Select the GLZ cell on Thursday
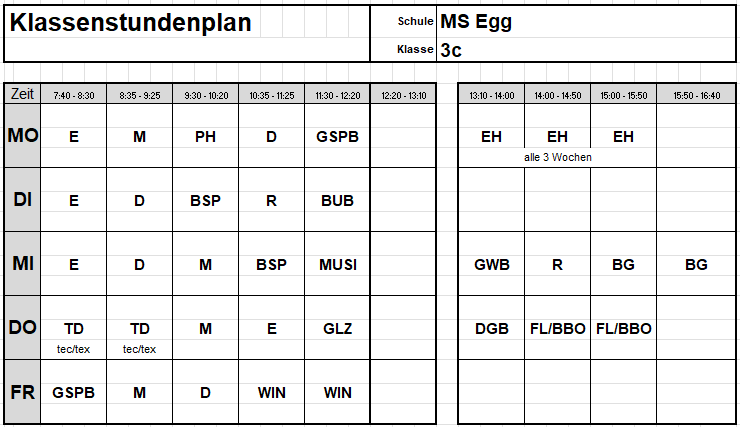 [337, 328]
